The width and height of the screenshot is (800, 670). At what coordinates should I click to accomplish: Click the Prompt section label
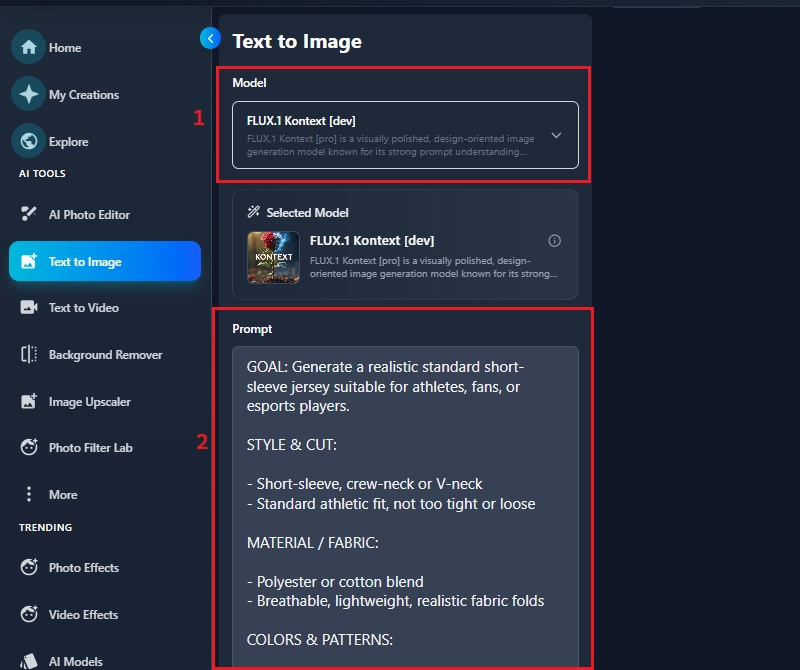[252, 329]
